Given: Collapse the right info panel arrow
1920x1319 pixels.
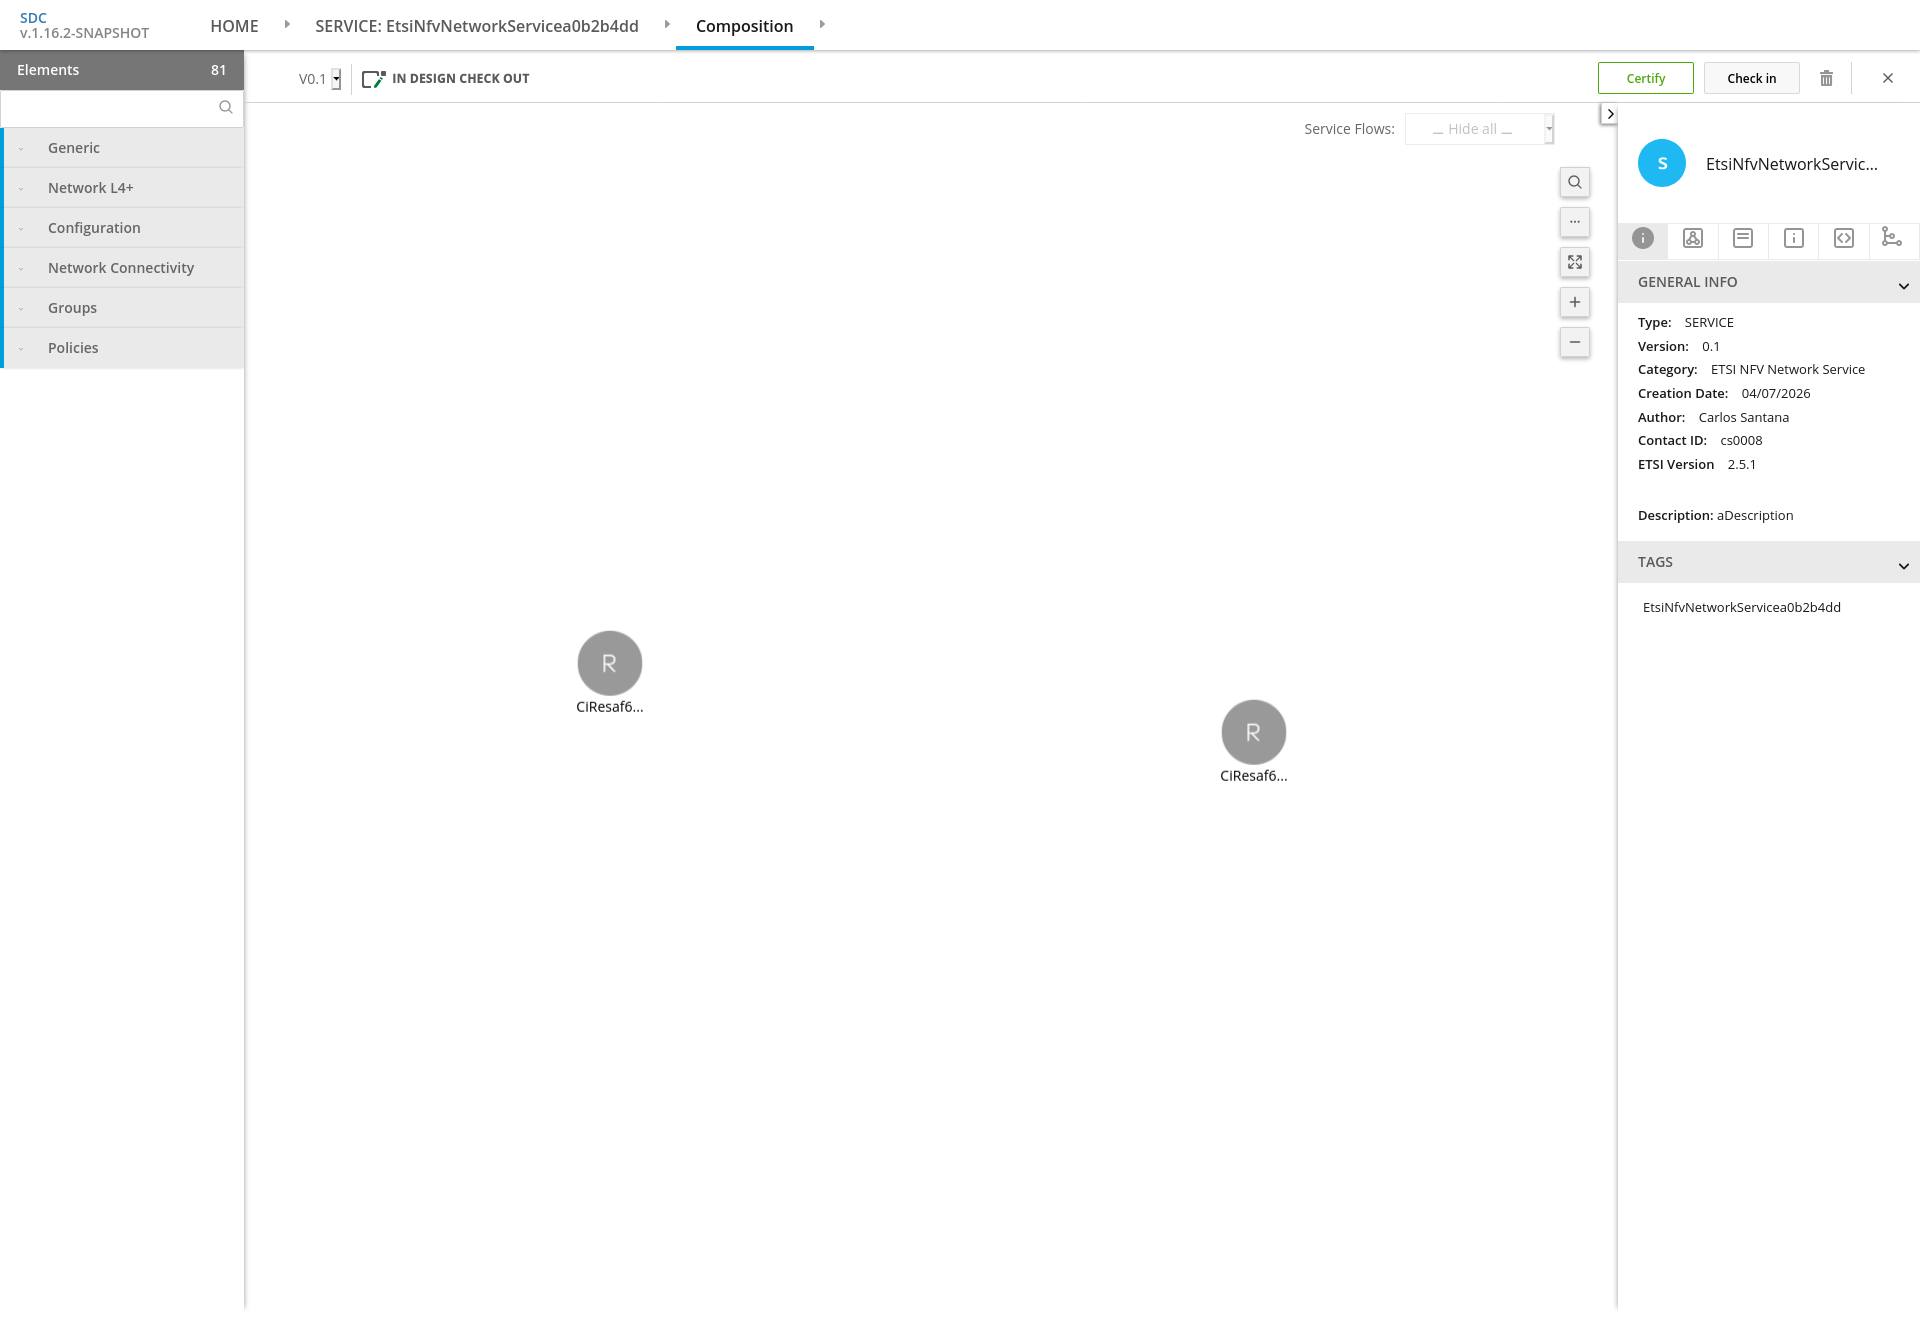Looking at the screenshot, I should pos(1609,114).
